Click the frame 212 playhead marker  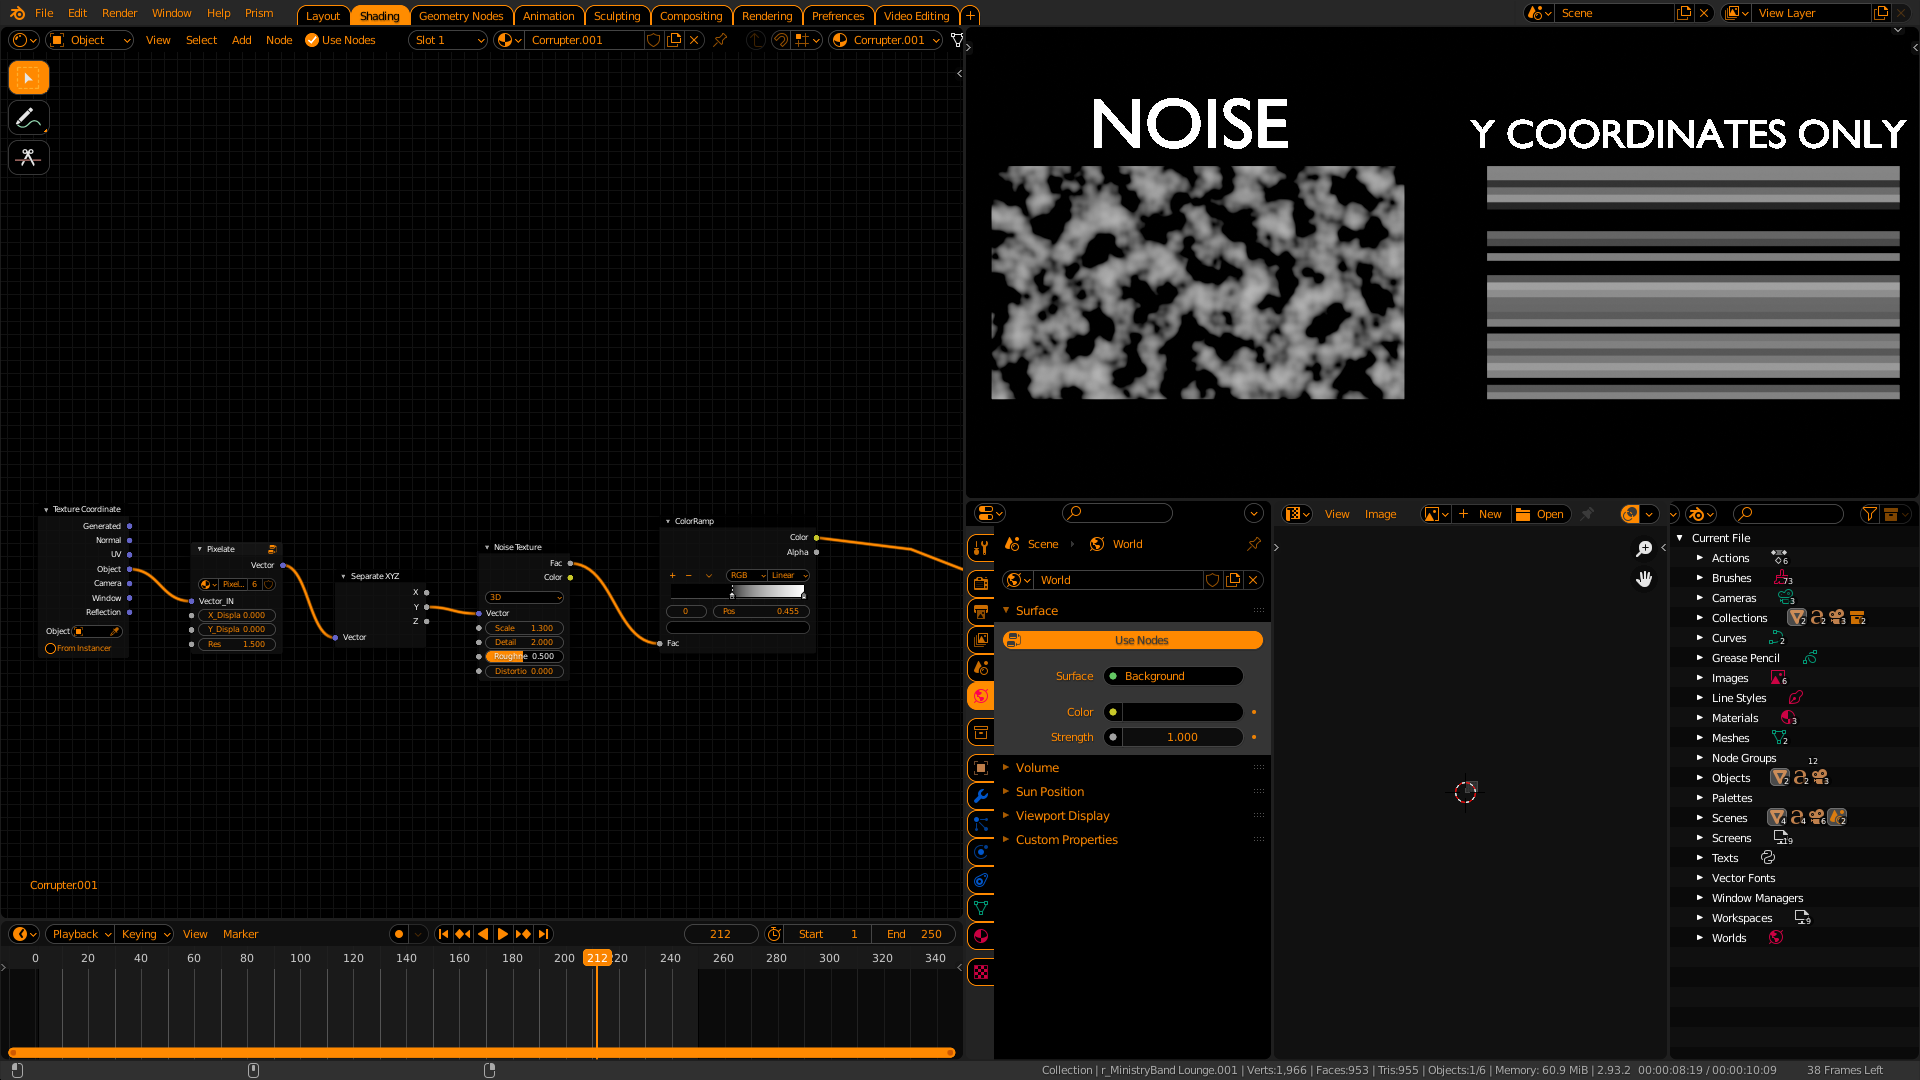click(597, 958)
